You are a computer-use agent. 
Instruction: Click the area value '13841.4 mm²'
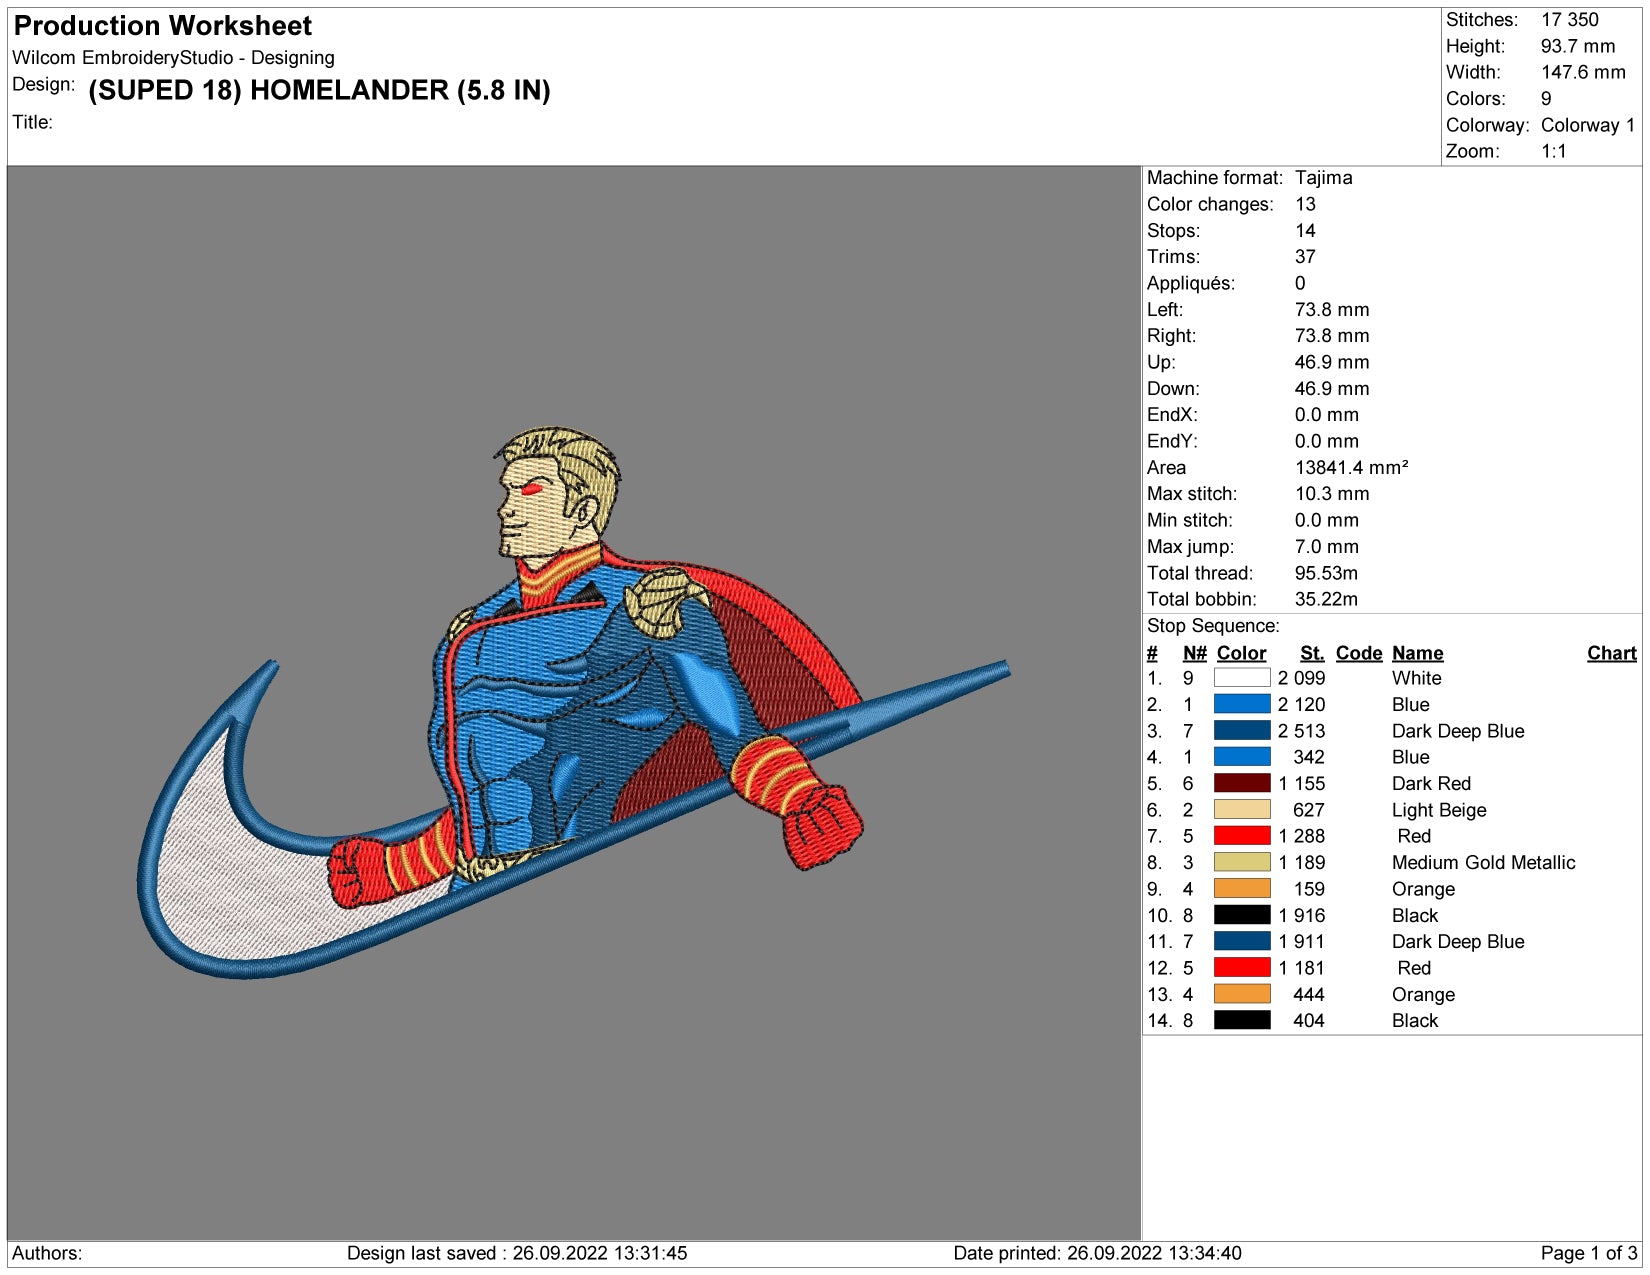tap(1351, 467)
